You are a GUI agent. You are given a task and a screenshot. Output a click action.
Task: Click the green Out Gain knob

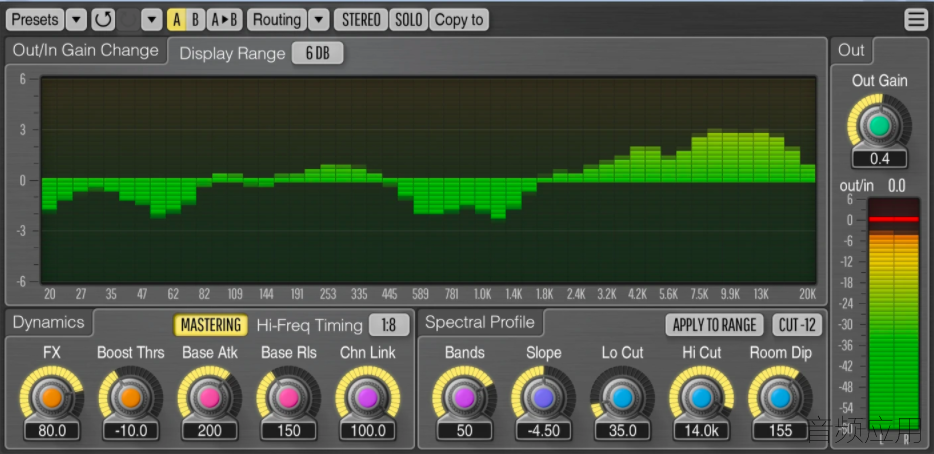tap(879, 126)
